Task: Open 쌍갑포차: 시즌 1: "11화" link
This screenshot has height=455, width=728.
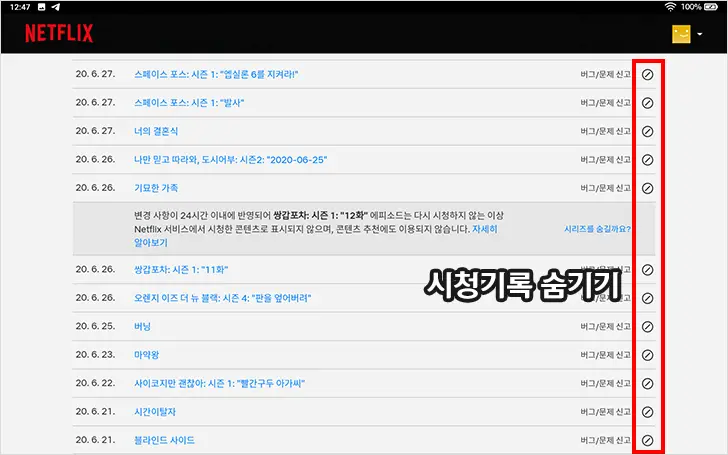Action: point(181,269)
